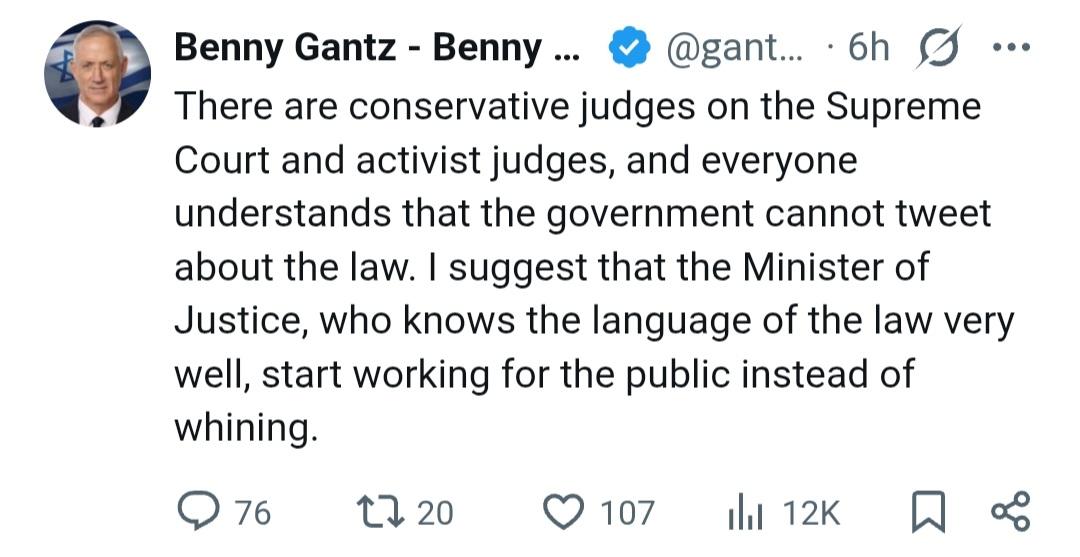
Task: Like the post with the heart icon
Action: click(x=564, y=512)
